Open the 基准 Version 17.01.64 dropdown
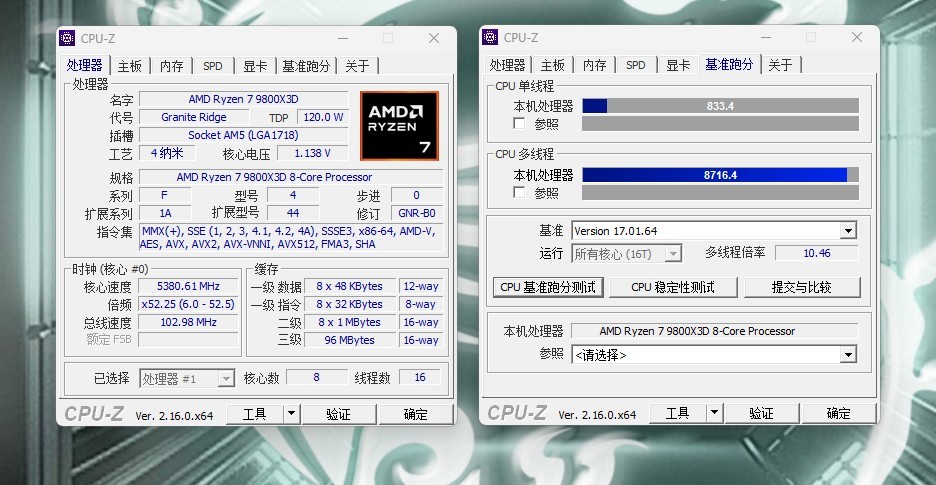The height and width of the screenshot is (485, 936). coord(848,231)
